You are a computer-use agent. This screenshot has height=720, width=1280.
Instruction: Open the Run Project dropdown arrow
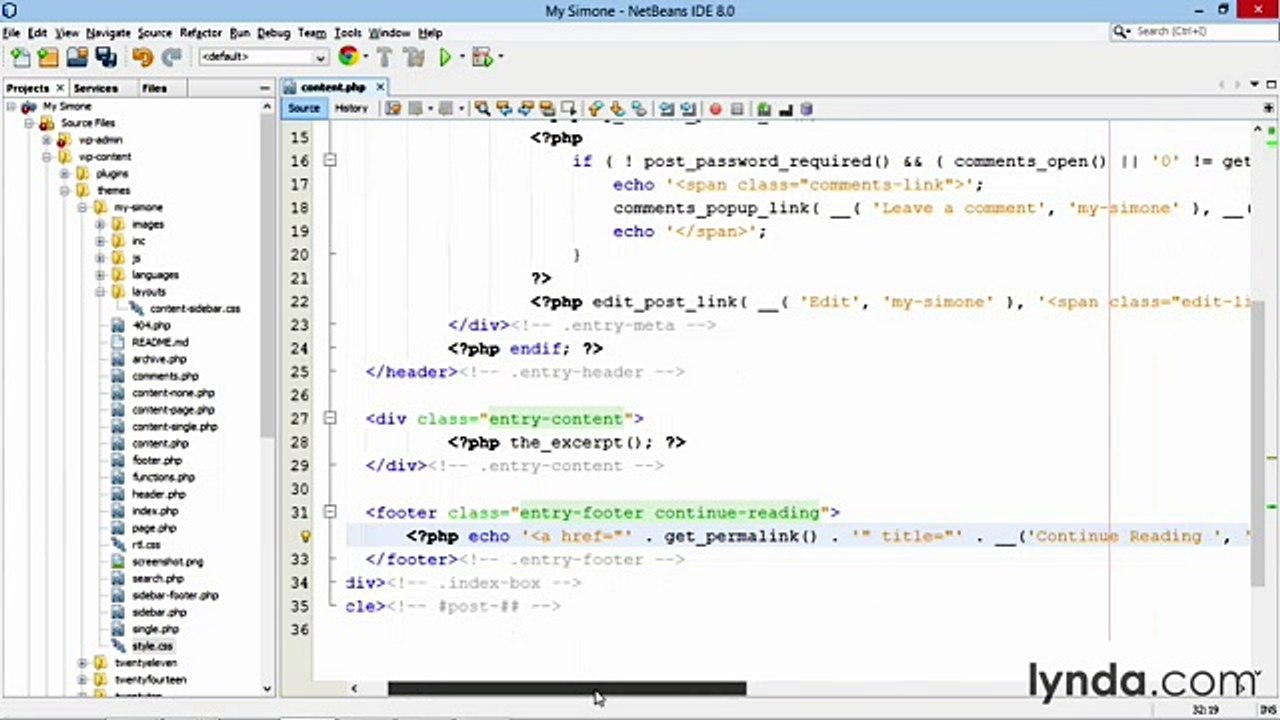460,57
